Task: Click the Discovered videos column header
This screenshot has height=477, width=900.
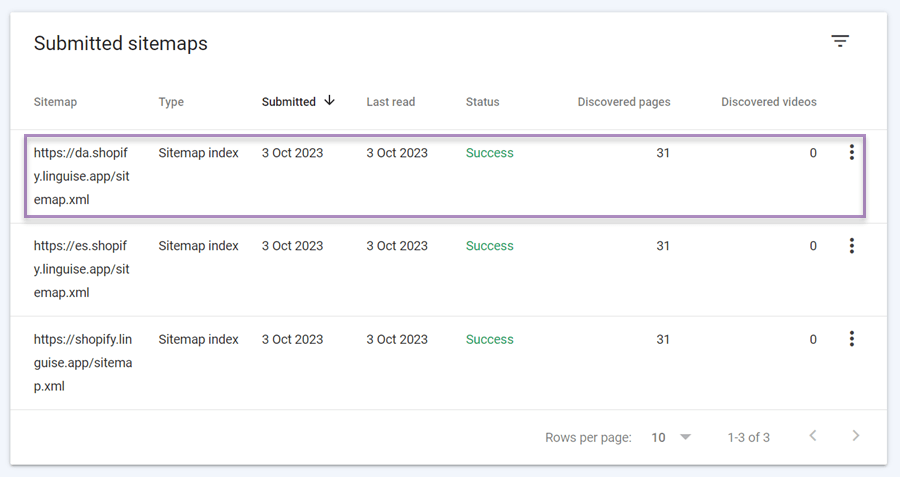Action: pos(769,102)
